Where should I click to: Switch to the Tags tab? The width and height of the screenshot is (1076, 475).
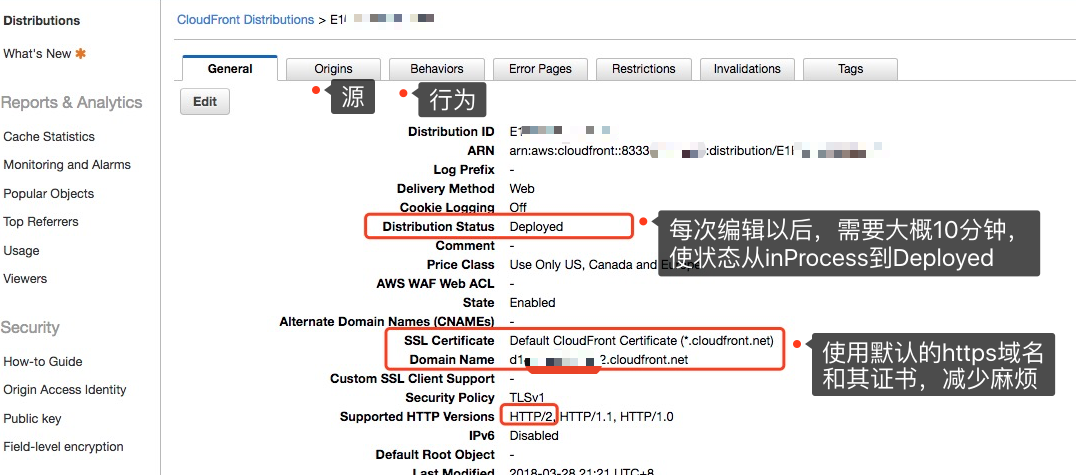coord(850,69)
